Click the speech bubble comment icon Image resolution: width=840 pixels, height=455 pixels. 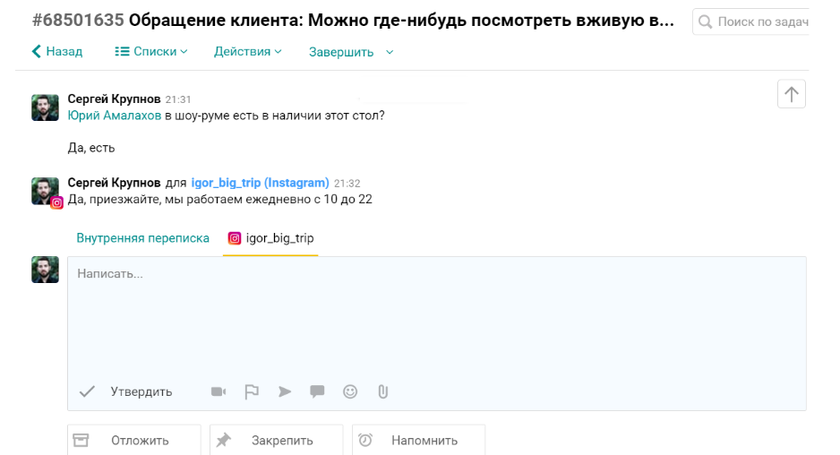coord(317,392)
